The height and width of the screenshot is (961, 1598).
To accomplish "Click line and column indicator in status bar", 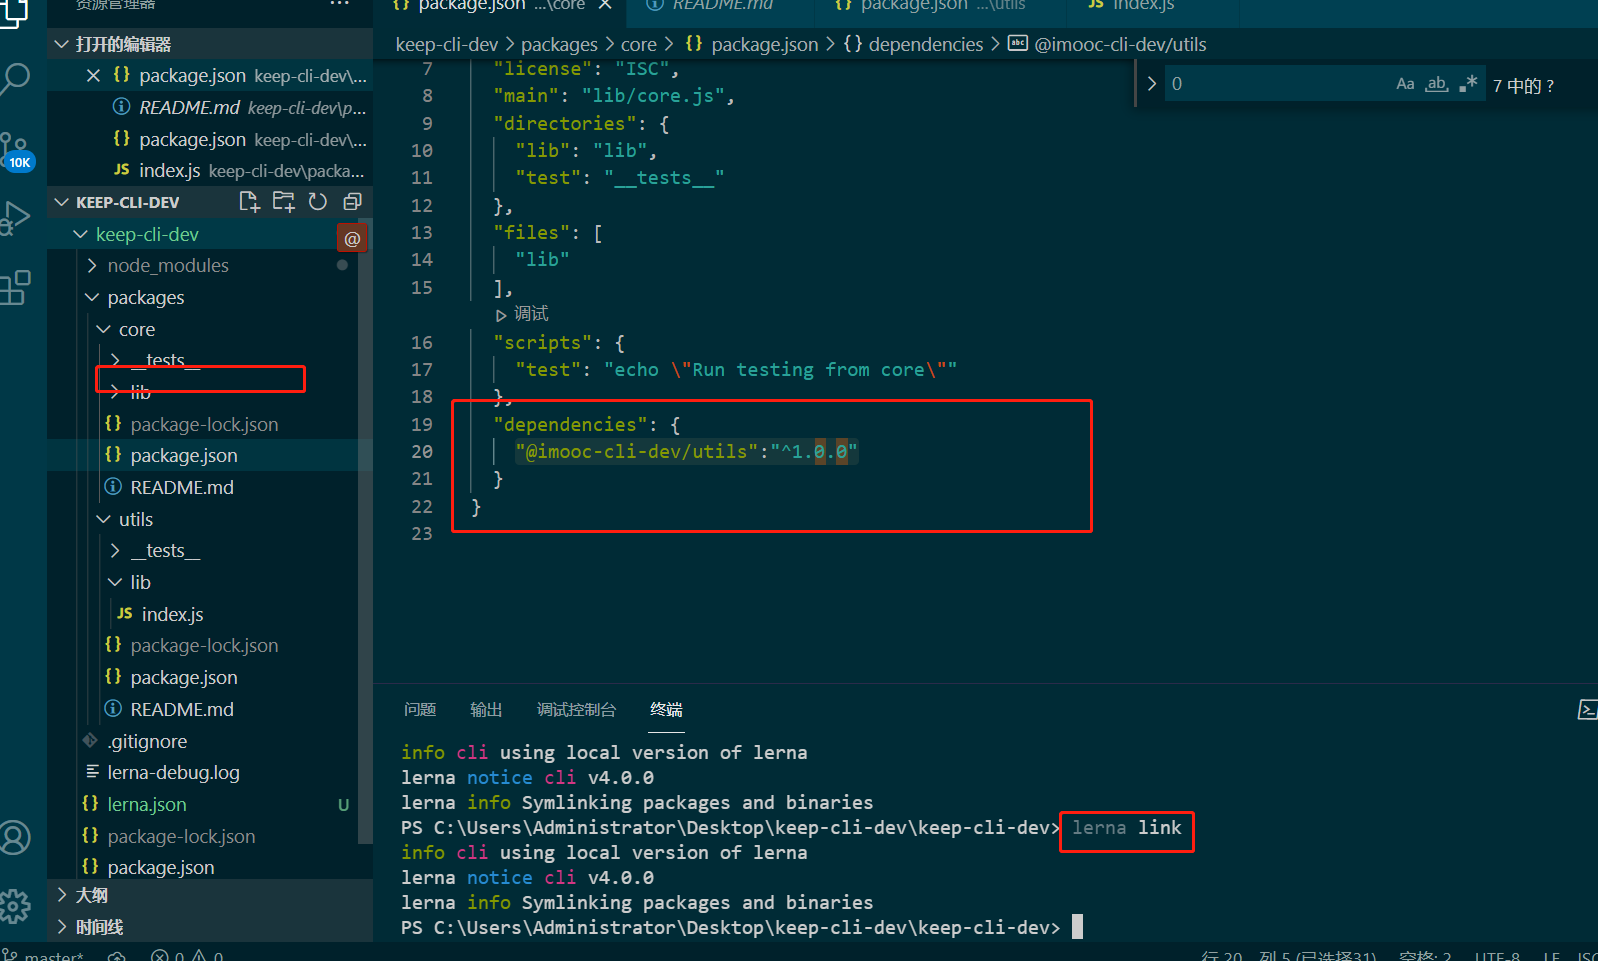I will pyautogui.click(x=1288, y=956).
